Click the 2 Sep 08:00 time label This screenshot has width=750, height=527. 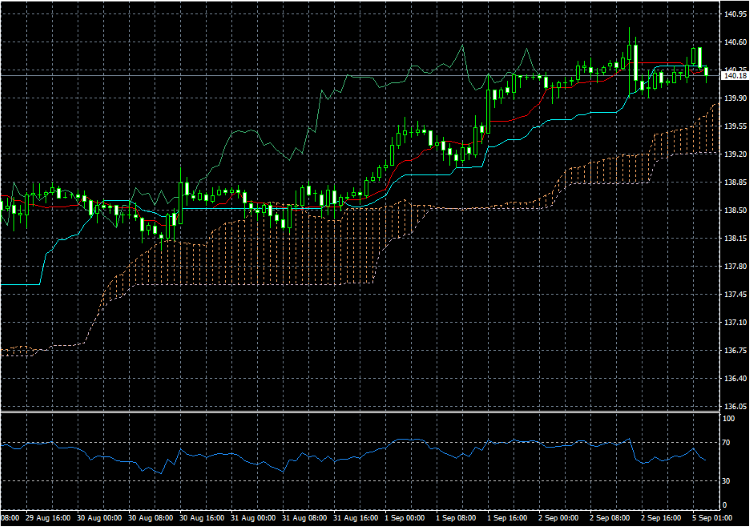pyautogui.click(x=609, y=518)
